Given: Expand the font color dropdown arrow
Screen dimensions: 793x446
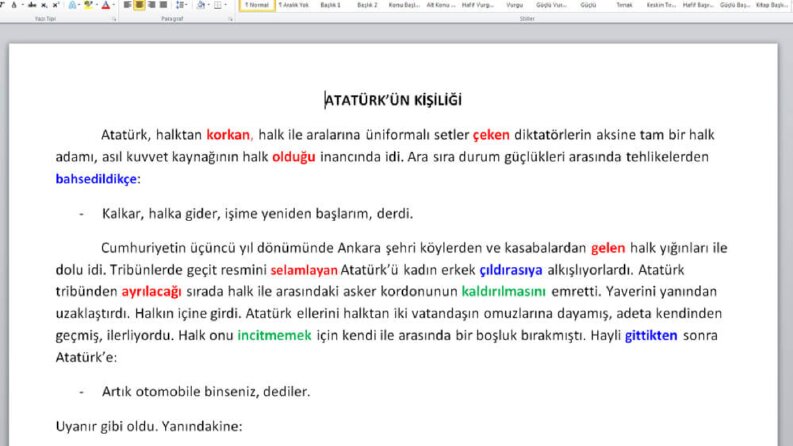Looking at the screenshot, I should click(x=114, y=5).
